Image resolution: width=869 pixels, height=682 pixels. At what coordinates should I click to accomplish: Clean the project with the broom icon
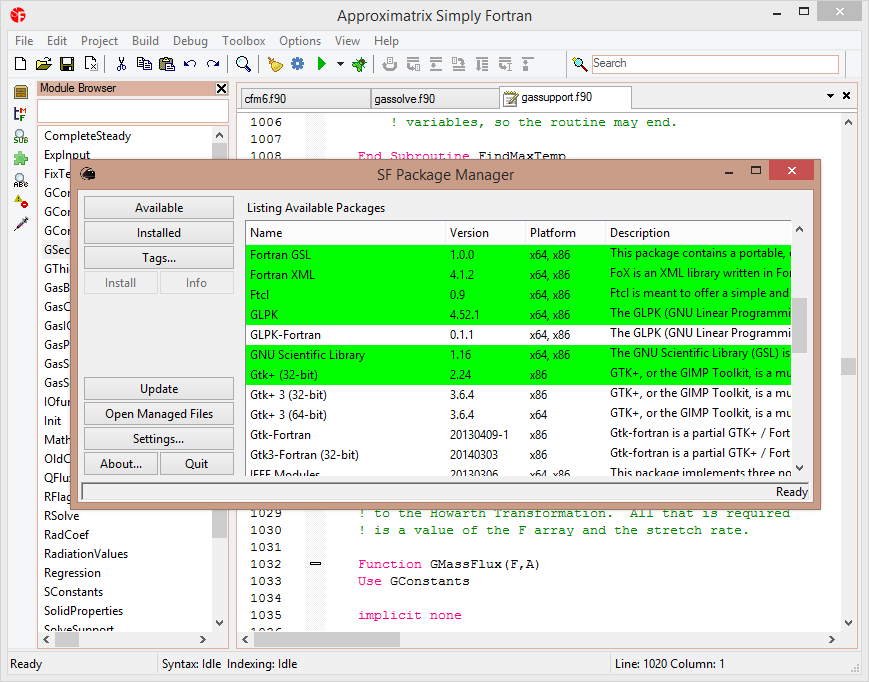(275, 64)
